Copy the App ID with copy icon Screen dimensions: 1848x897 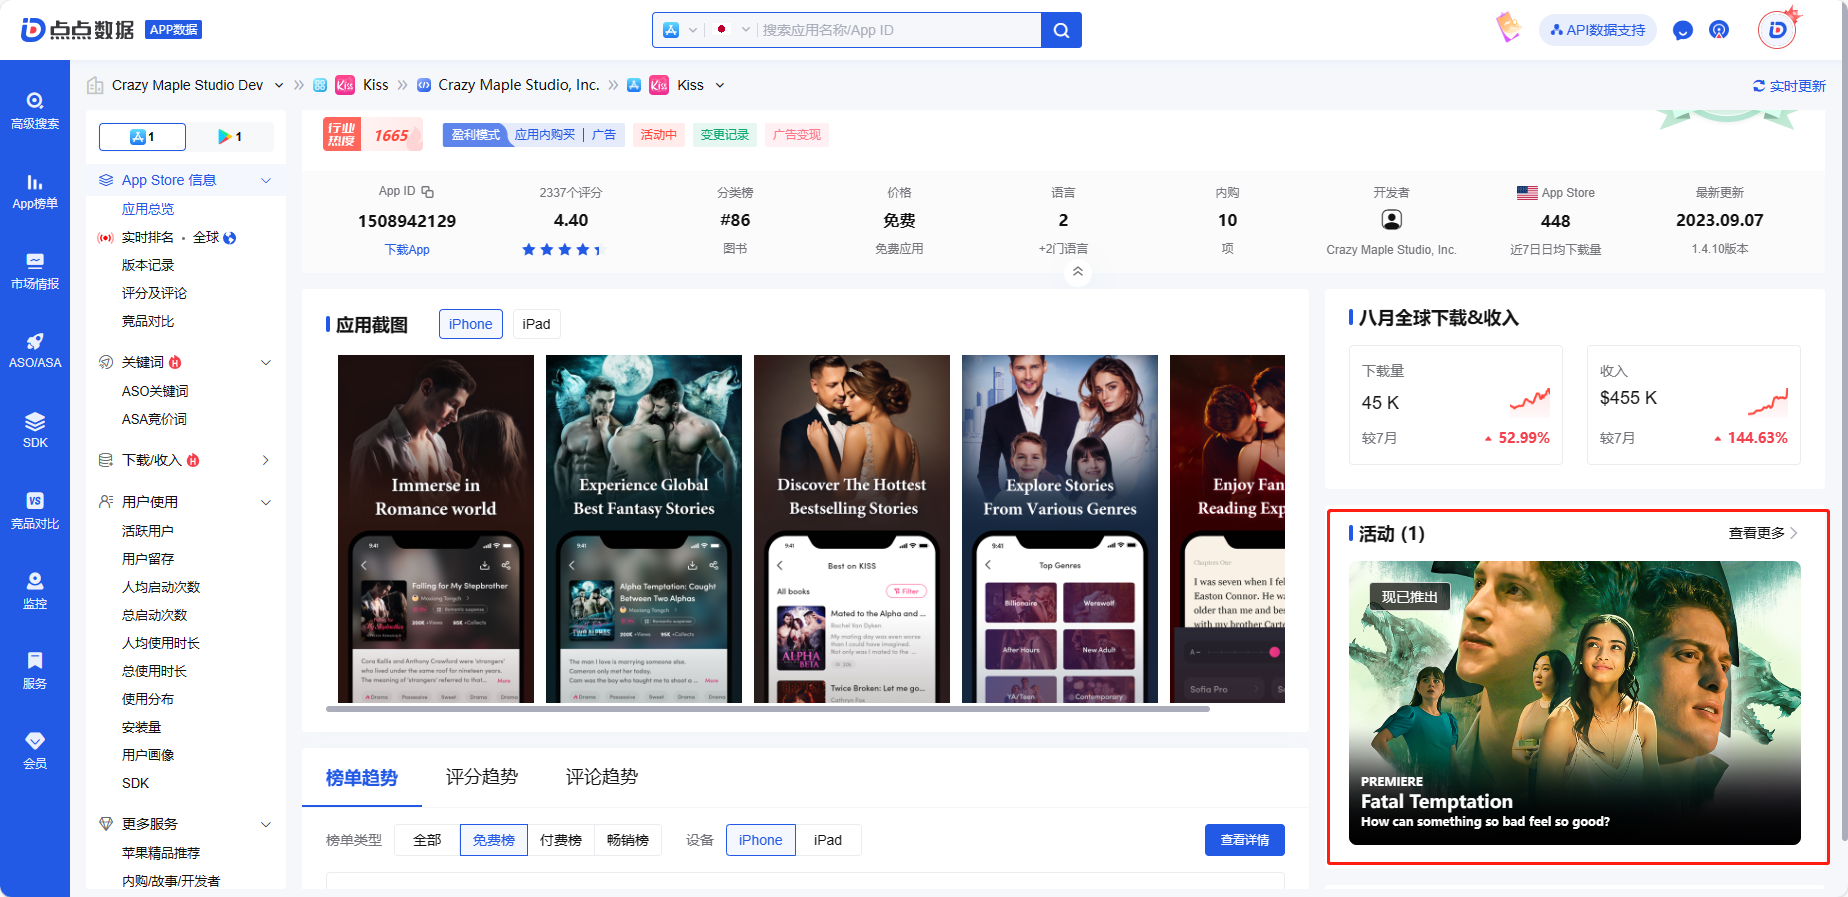pyautogui.click(x=428, y=191)
